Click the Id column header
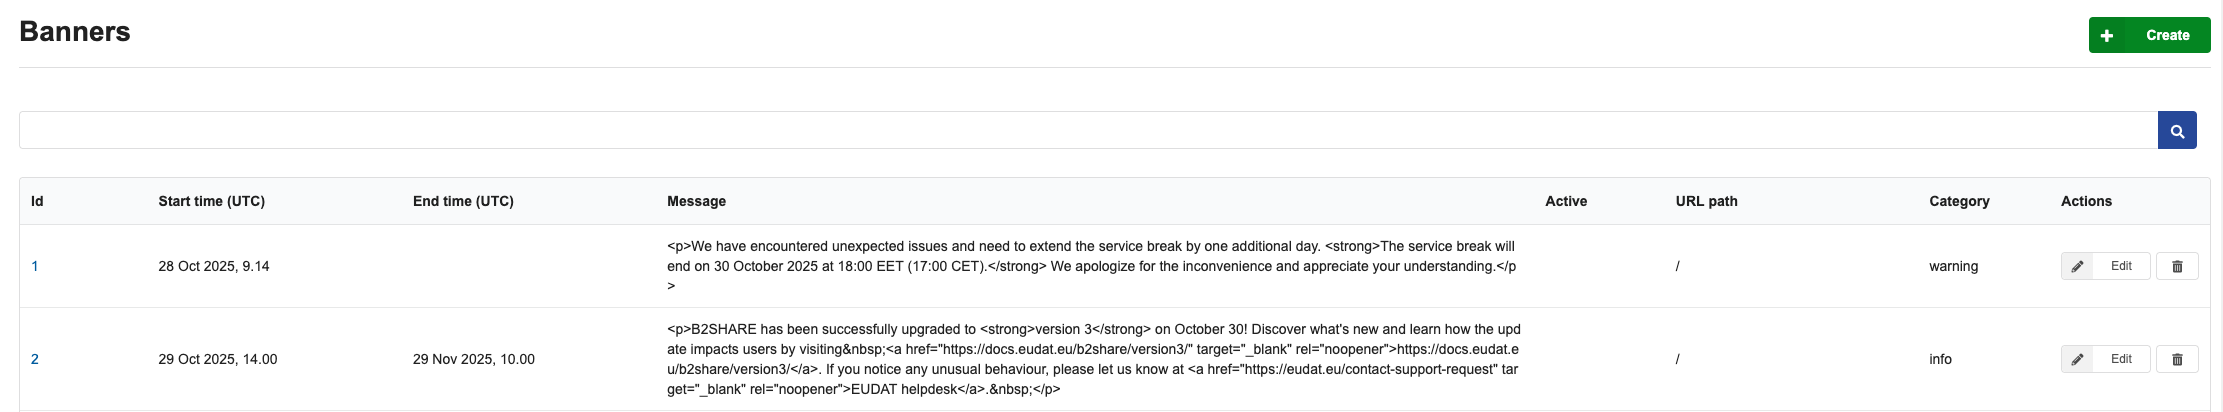 click(x=37, y=201)
